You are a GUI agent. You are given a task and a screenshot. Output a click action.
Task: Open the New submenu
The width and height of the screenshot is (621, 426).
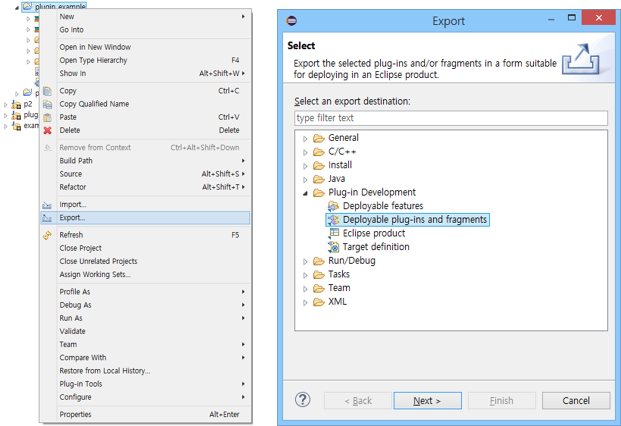[x=145, y=17]
